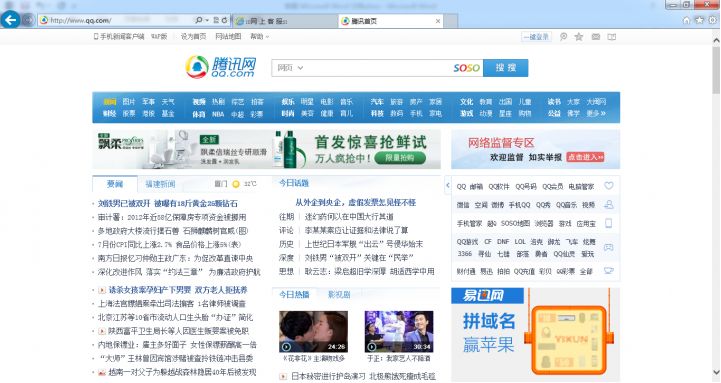Click the star icon beside 一键登录

click(x=579, y=37)
